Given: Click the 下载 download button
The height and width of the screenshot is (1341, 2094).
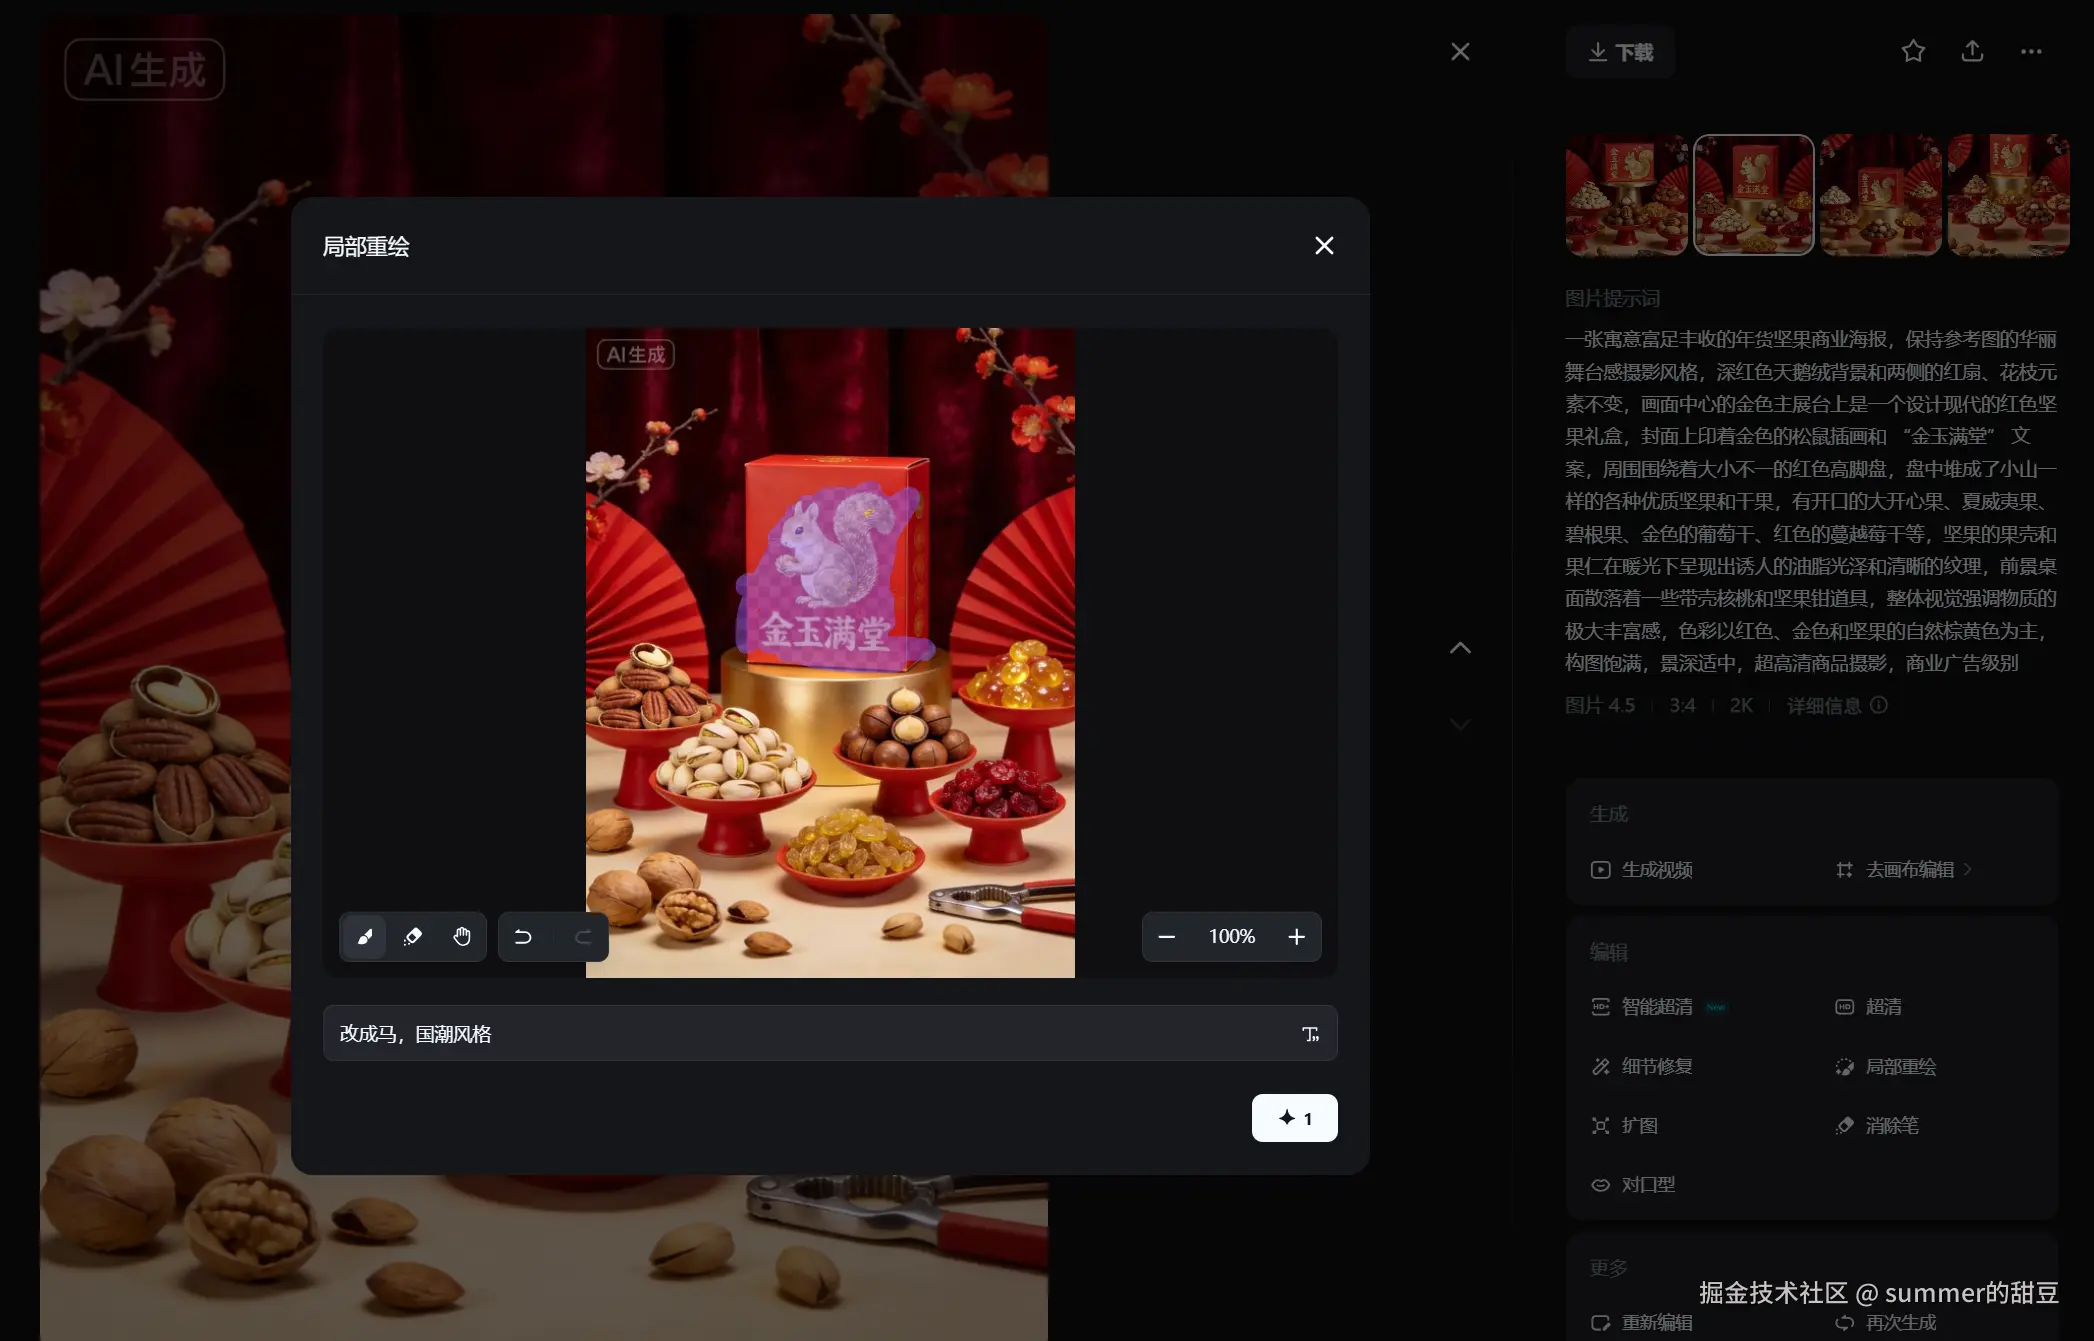Looking at the screenshot, I should click(x=1620, y=52).
